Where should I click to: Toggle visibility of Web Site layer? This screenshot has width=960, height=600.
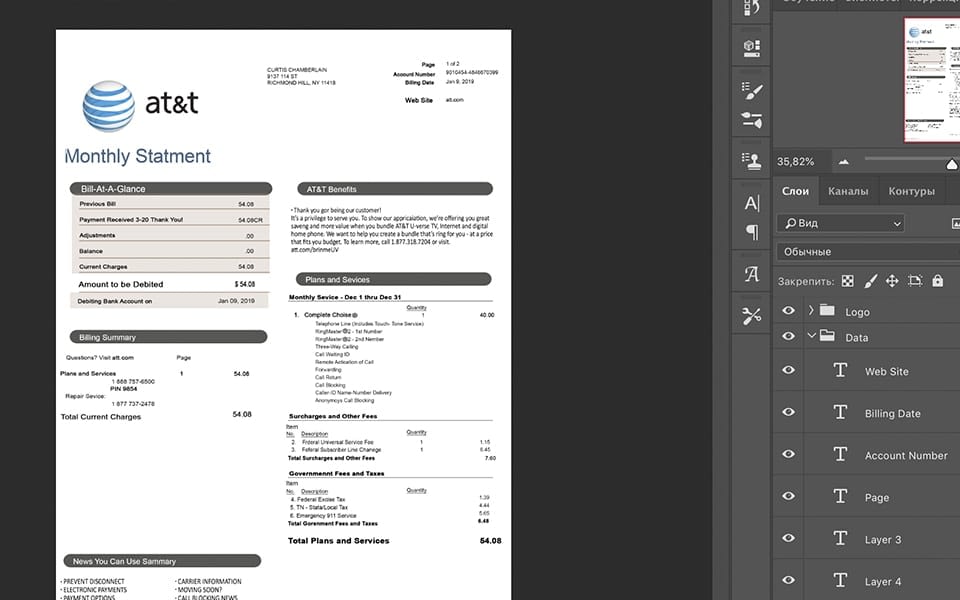click(x=789, y=370)
